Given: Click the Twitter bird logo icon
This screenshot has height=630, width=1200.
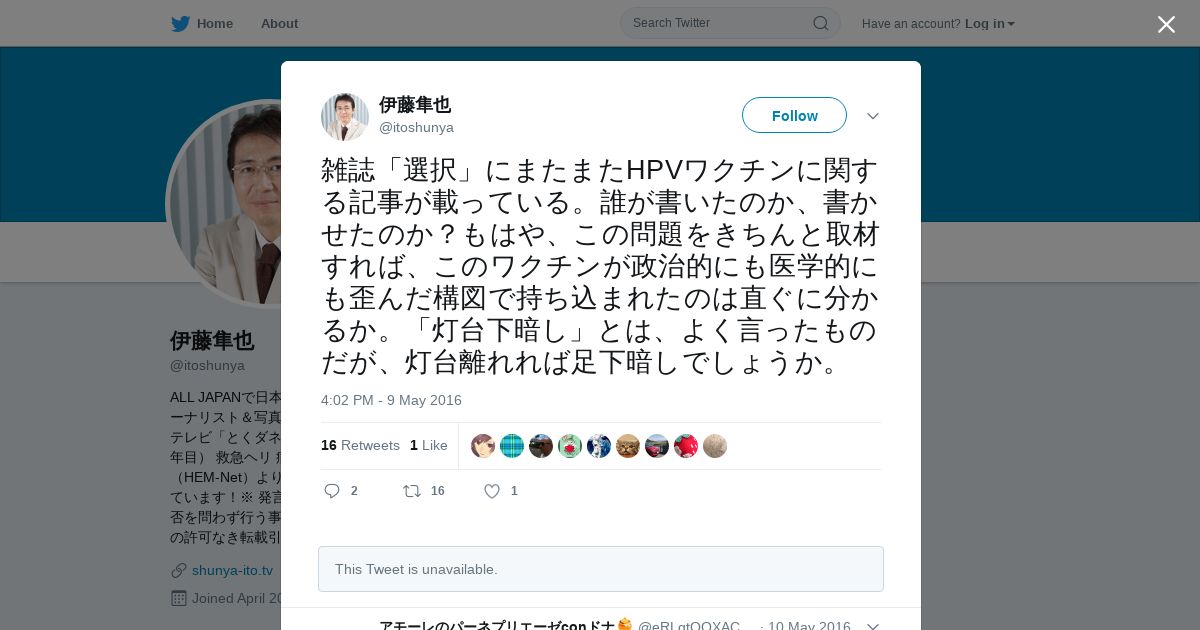Looking at the screenshot, I should (x=180, y=24).
